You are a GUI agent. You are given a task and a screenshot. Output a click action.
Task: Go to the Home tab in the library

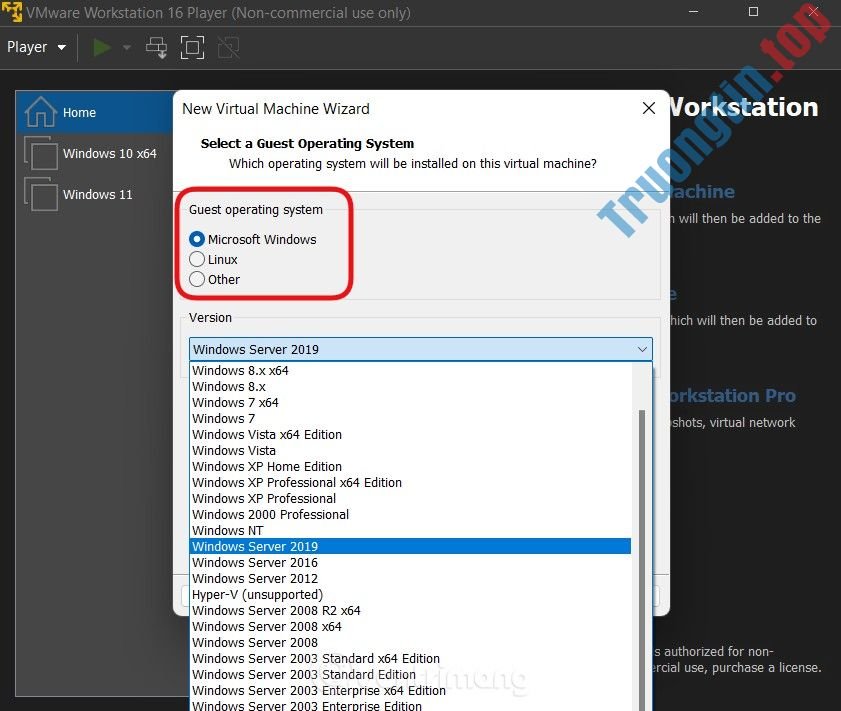pos(79,112)
